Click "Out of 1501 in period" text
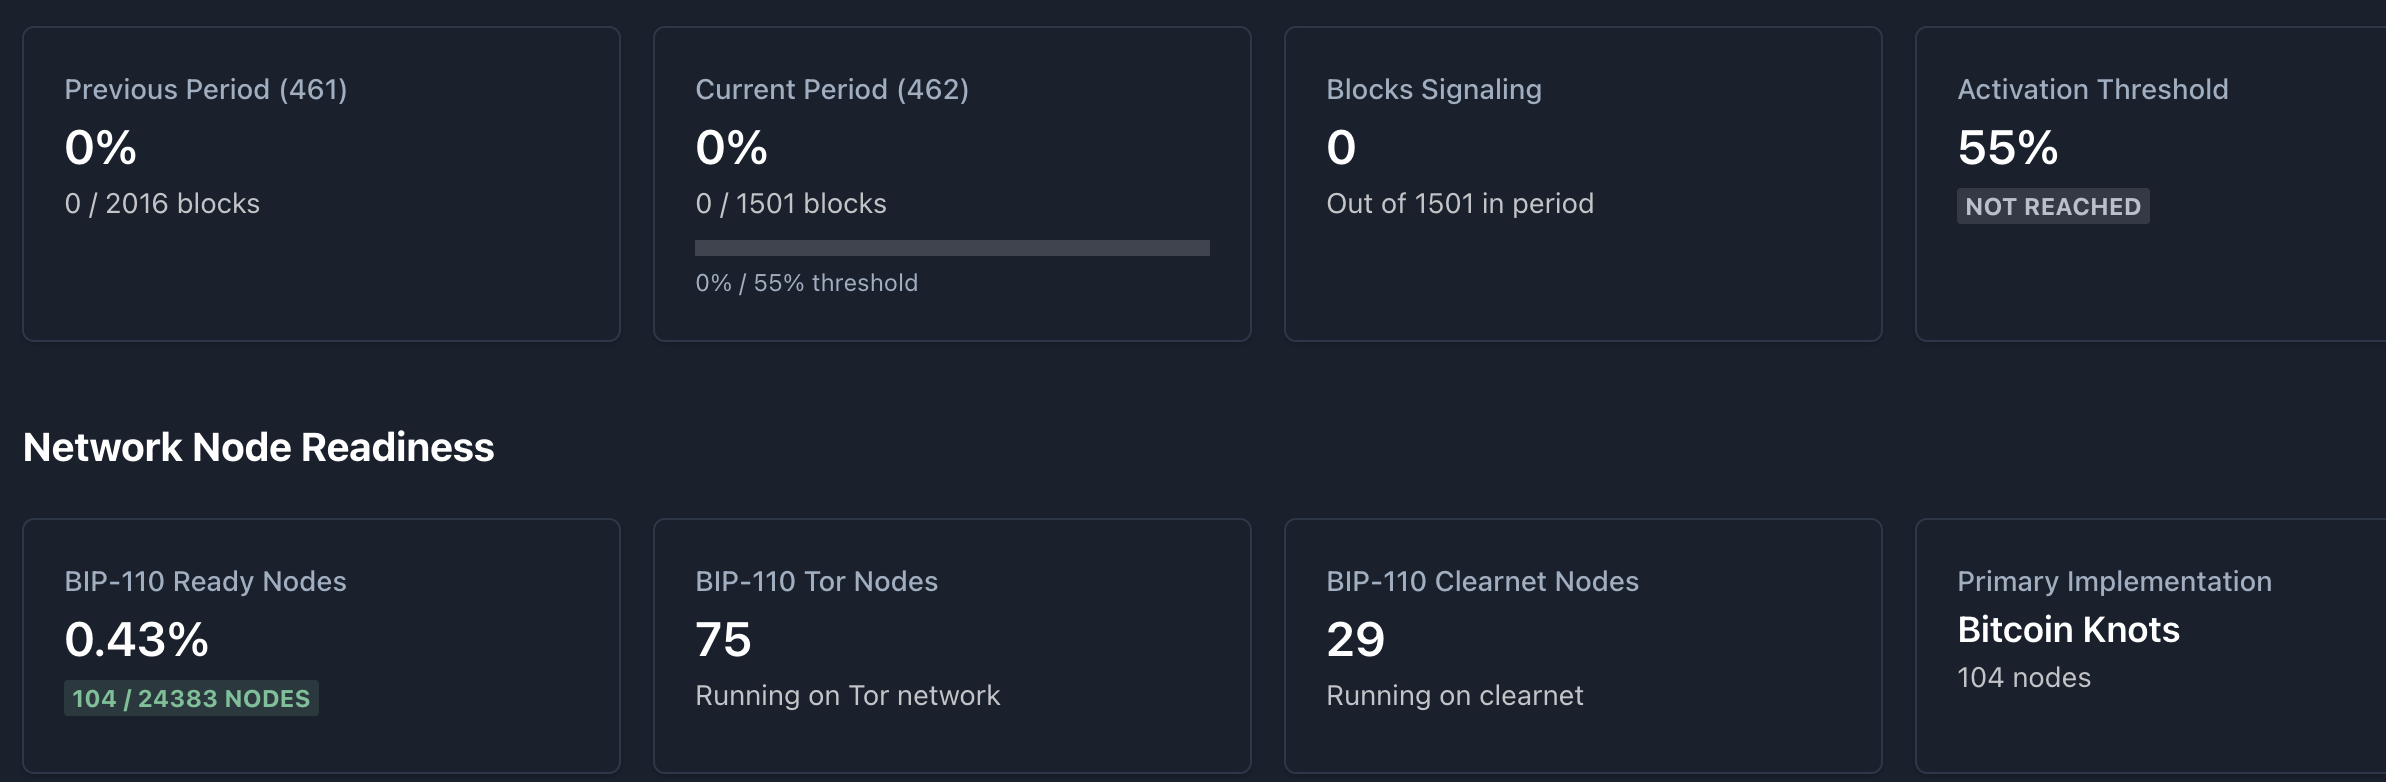 coord(1460,204)
